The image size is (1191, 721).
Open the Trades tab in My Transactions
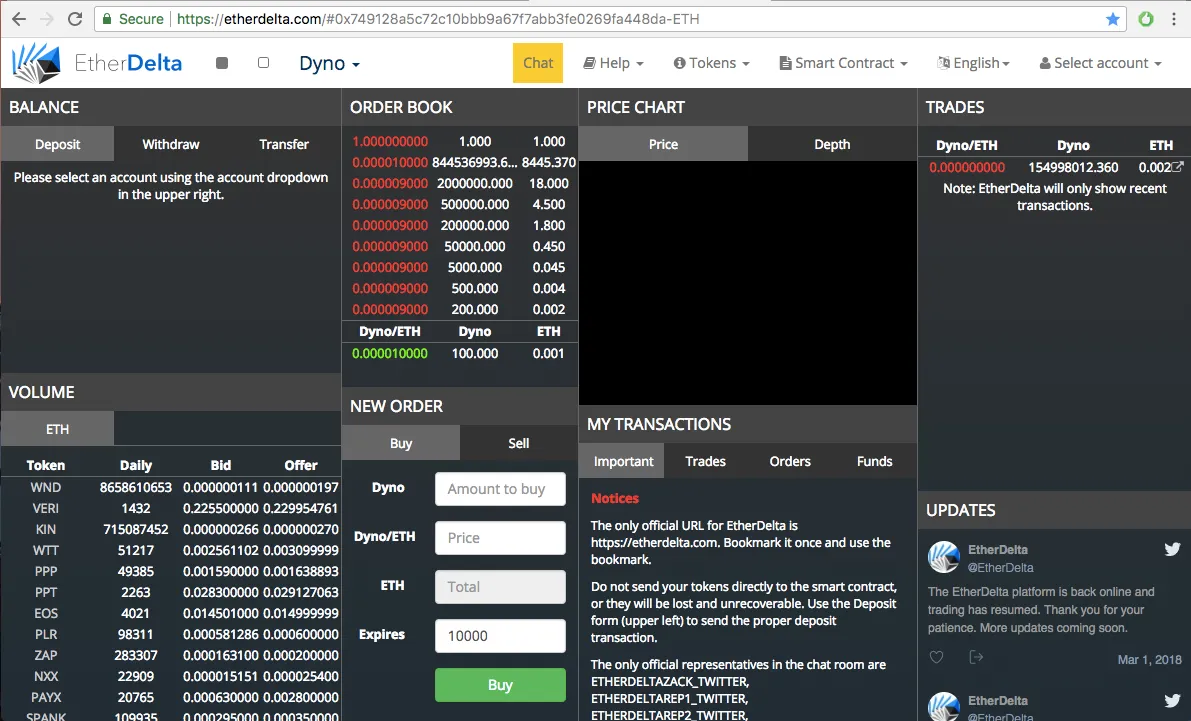(x=706, y=461)
